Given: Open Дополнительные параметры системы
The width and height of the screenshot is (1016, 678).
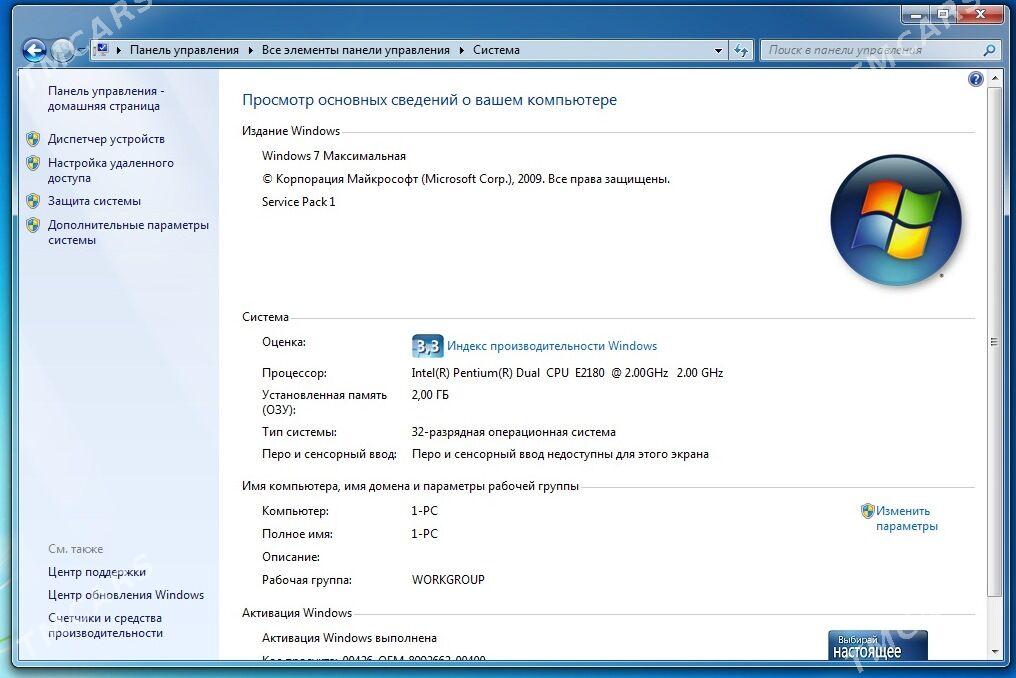Looking at the screenshot, I should (x=128, y=232).
